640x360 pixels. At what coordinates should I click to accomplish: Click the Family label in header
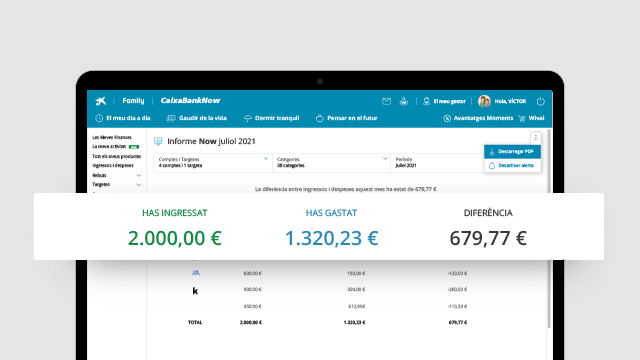coord(133,101)
